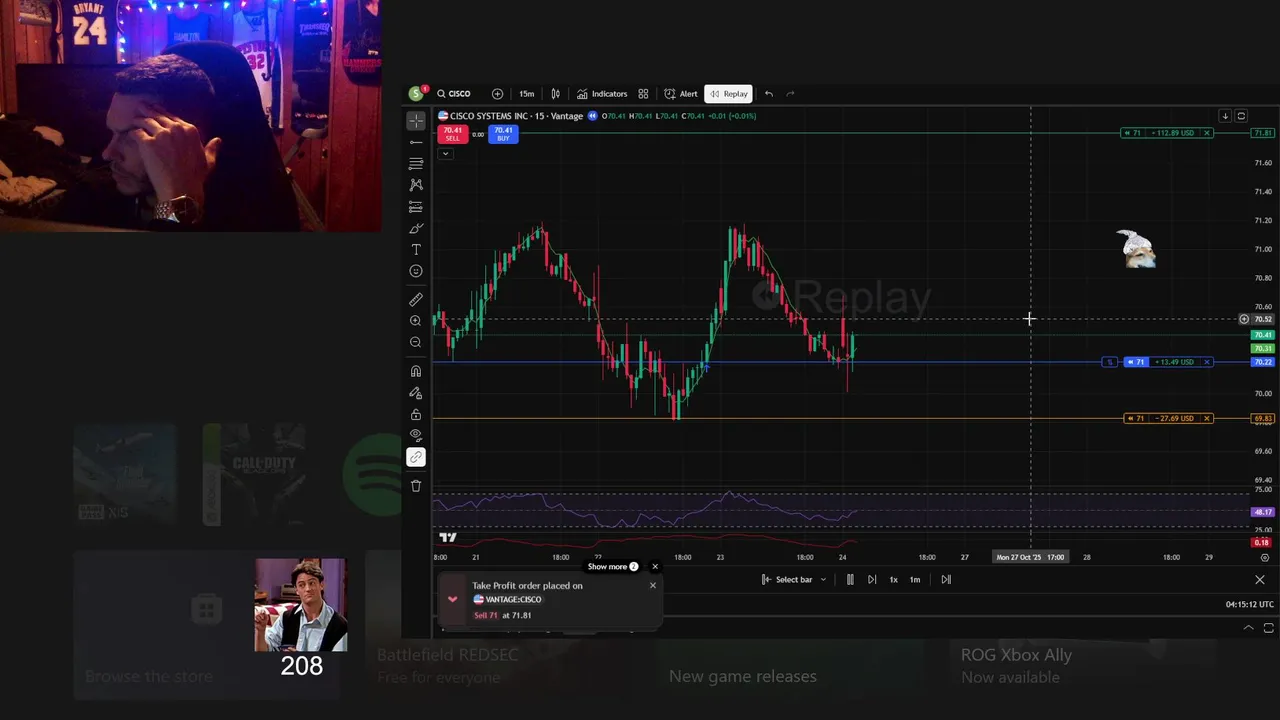Close the take profit order line at 71.81

(1207, 133)
